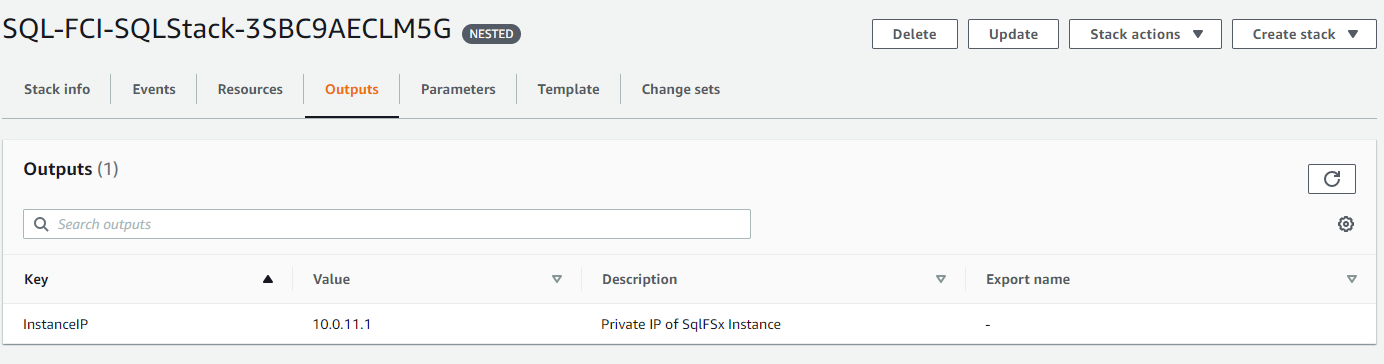
Task: Sort the Description column
Action: pyautogui.click(x=940, y=279)
